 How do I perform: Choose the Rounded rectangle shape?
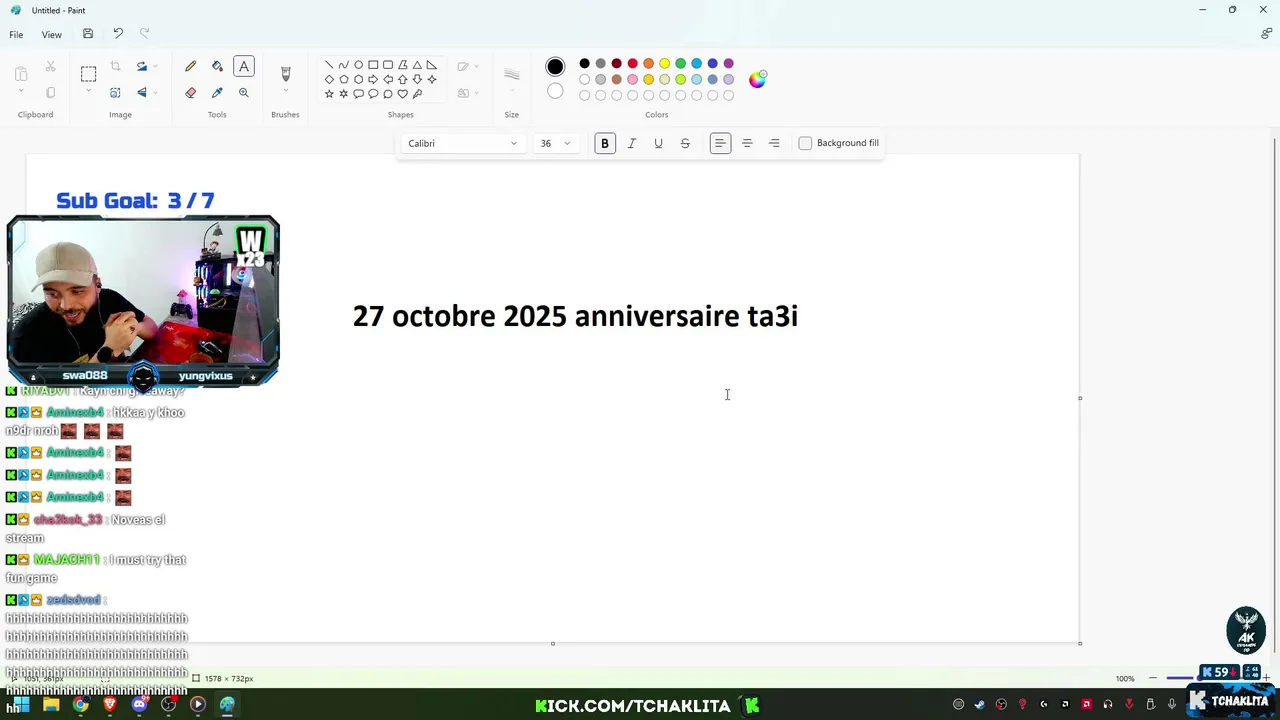pos(388,65)
